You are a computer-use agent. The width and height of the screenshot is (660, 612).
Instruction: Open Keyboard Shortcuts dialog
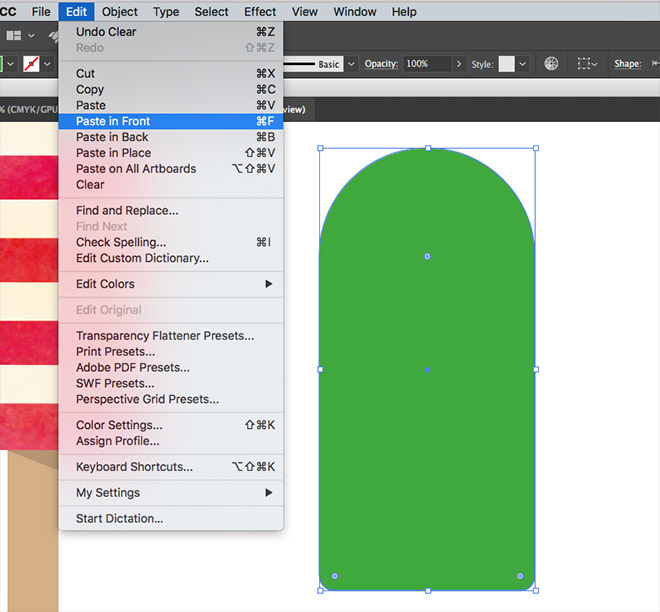171,467
